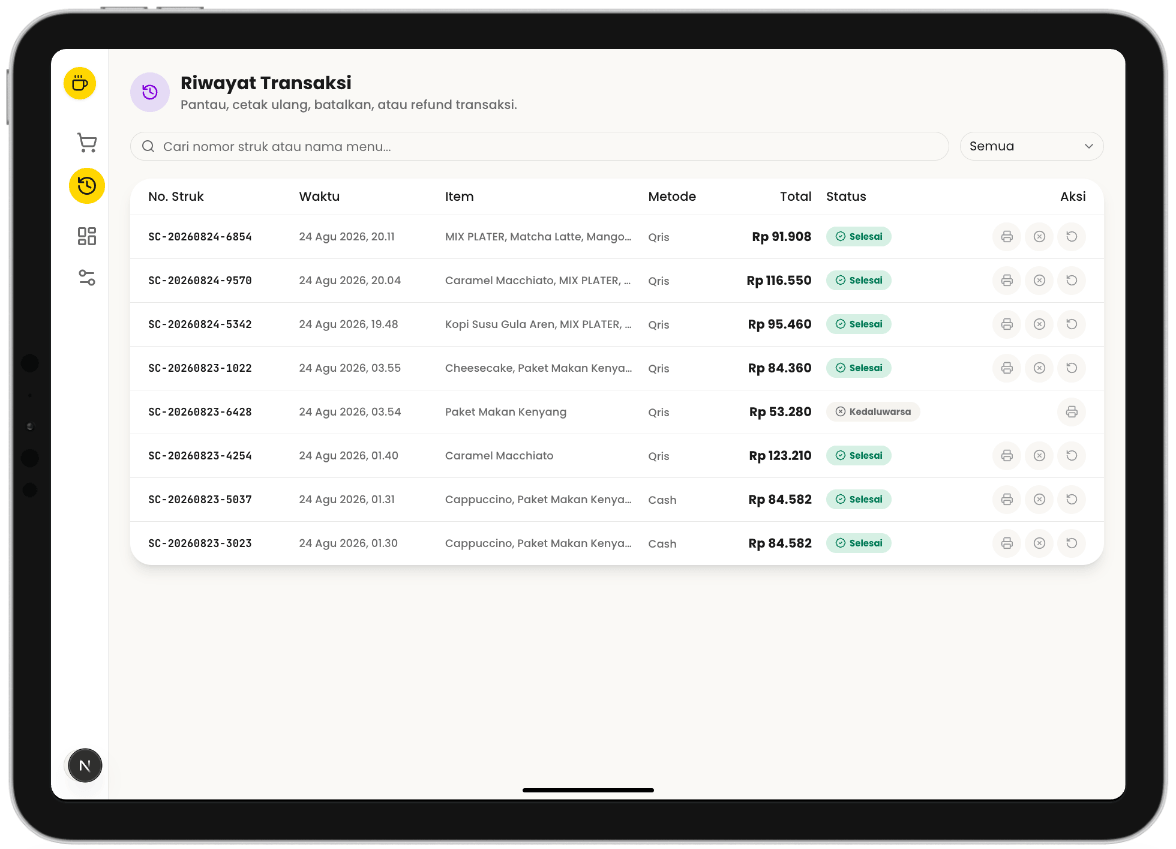Click Caramel Macchiato item in 01.40 row

[x=499, y=456]
